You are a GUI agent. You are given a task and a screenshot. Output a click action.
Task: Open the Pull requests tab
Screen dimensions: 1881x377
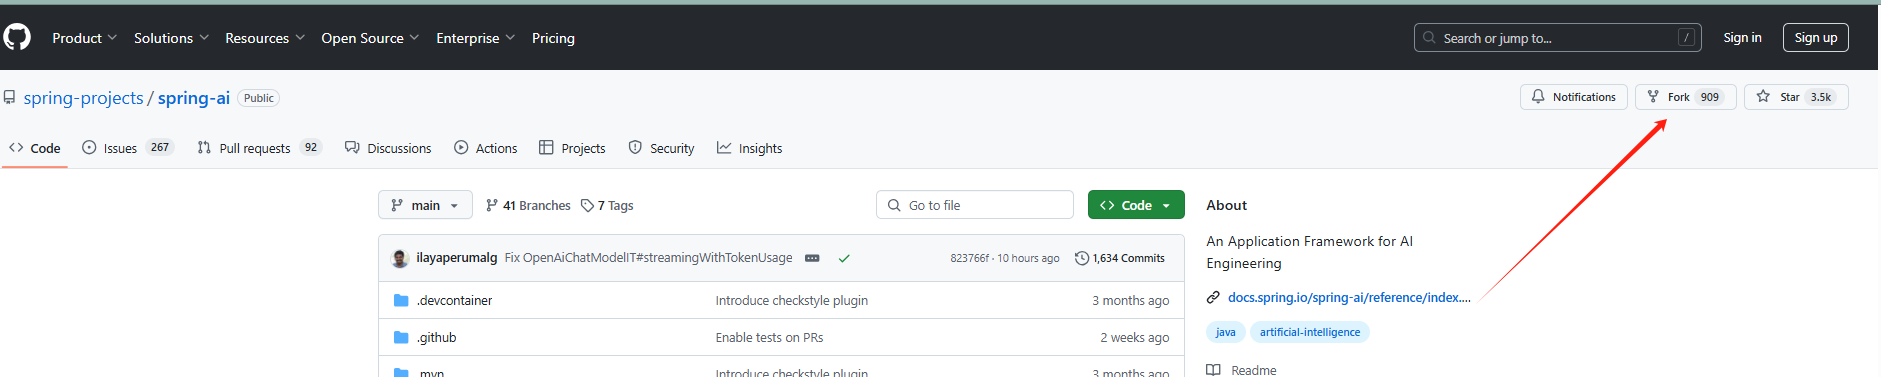tap(259, 148)
